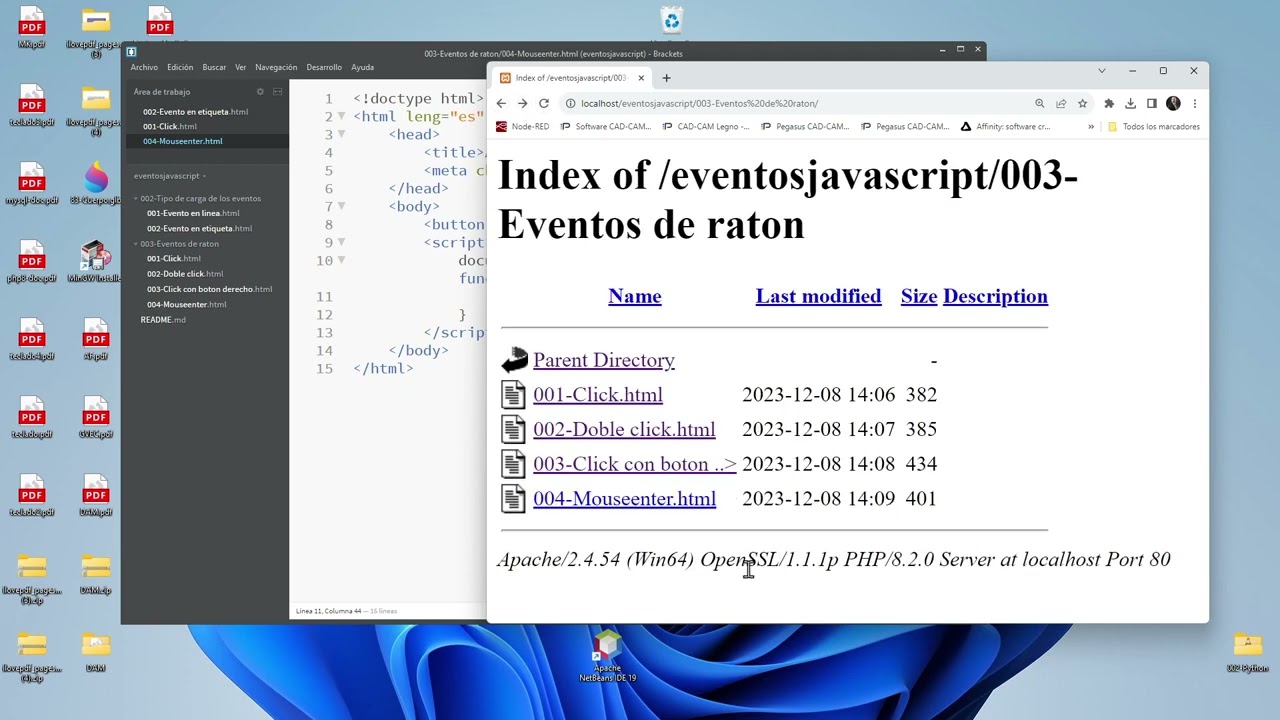
Task: Toggle Chrome side panel icon
Action: pos(1152,103)
